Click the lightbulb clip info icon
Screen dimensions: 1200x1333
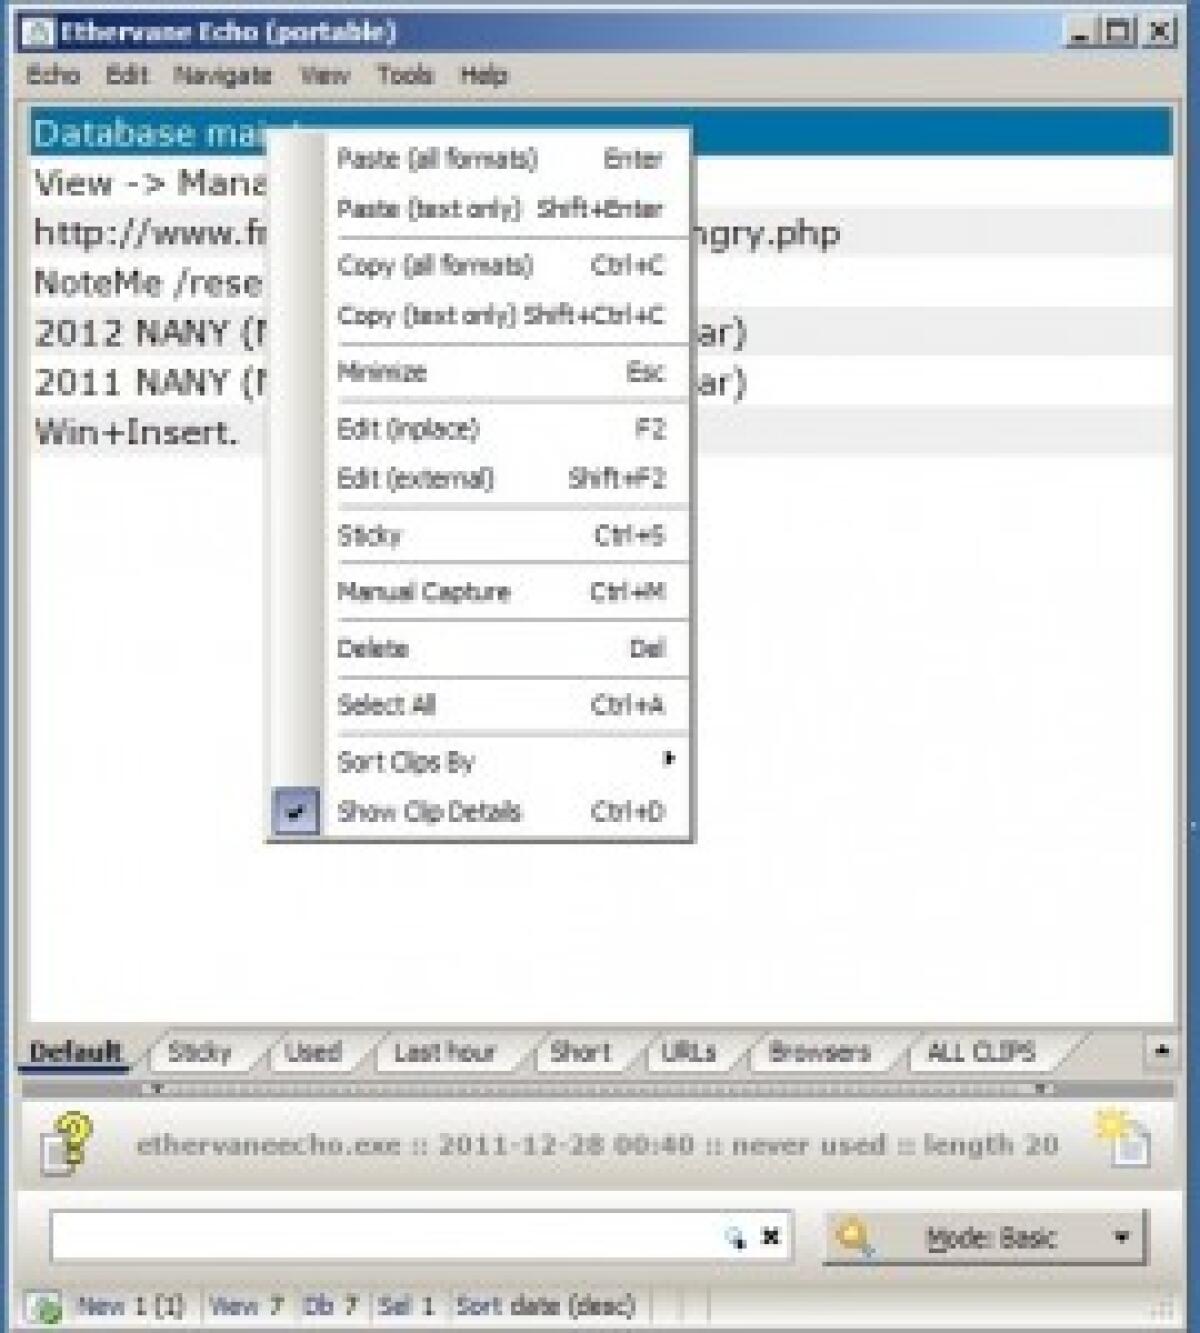point(68,1143)
